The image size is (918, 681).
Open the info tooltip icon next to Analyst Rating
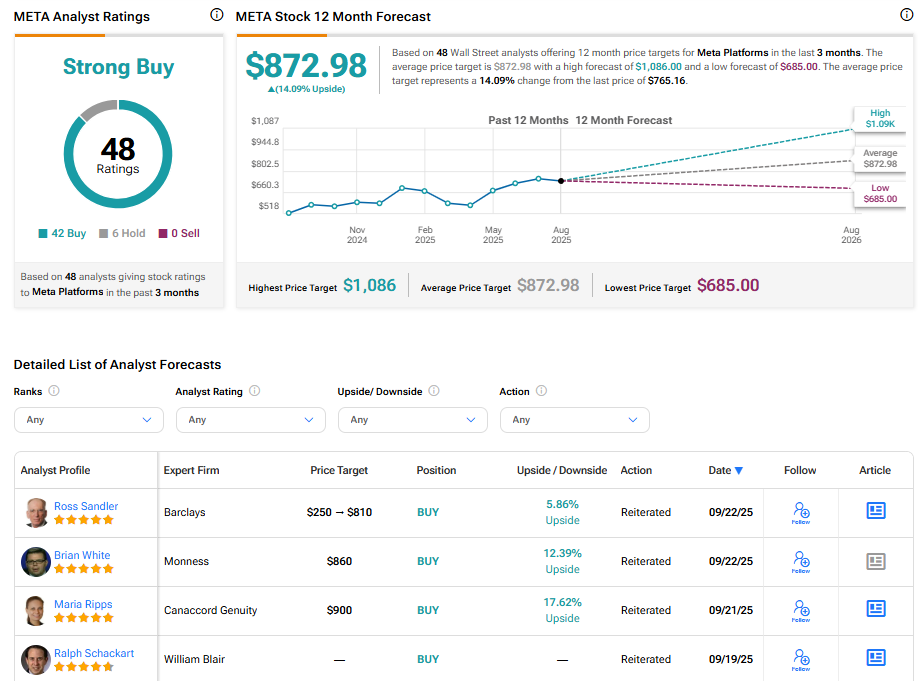pos(255,391)
